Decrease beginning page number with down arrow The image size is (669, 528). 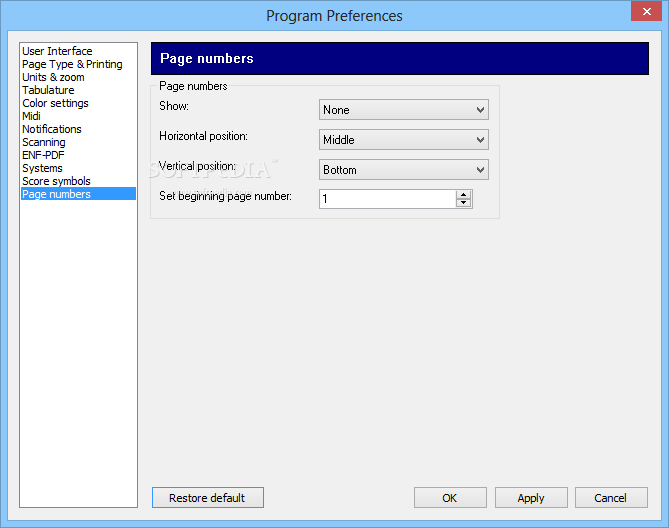[463, 203]
